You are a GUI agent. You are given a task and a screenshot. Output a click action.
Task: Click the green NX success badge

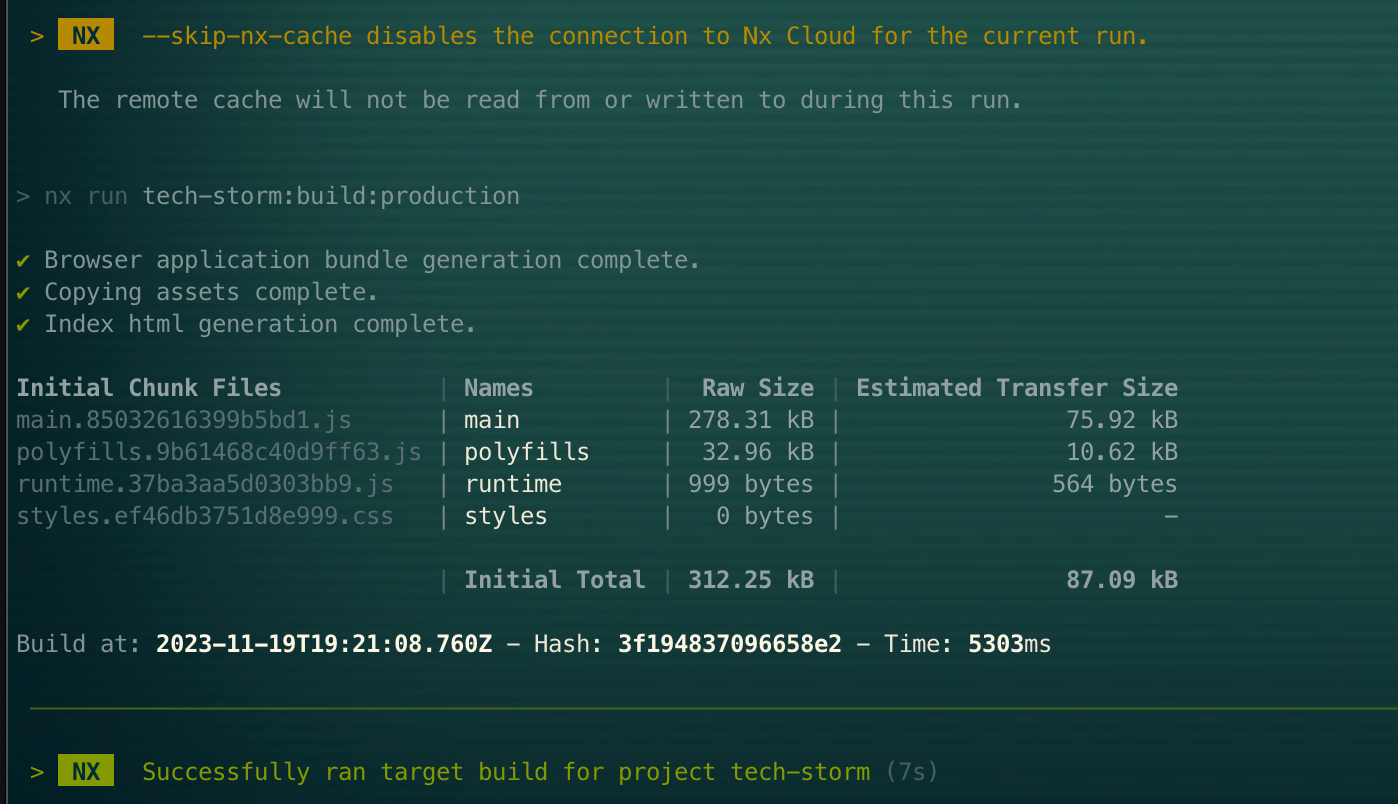[x=86, y=772]
